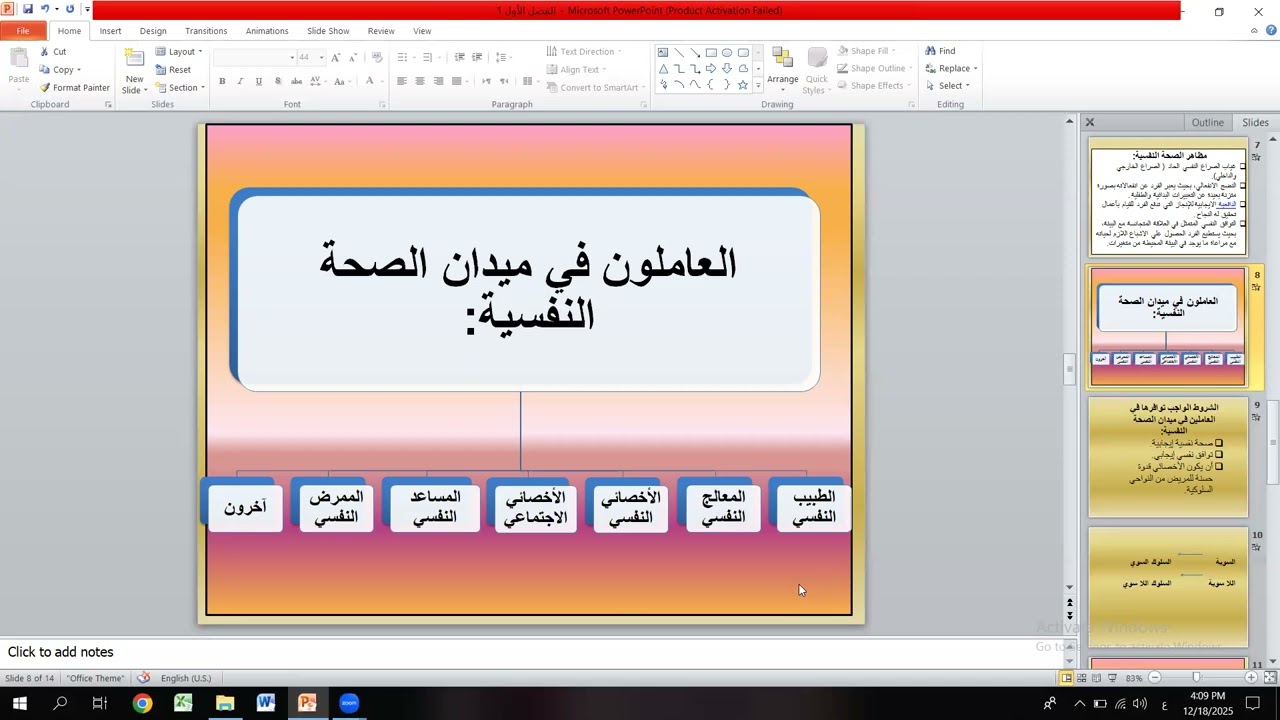Open the Select dropdown in Editing

947,86
